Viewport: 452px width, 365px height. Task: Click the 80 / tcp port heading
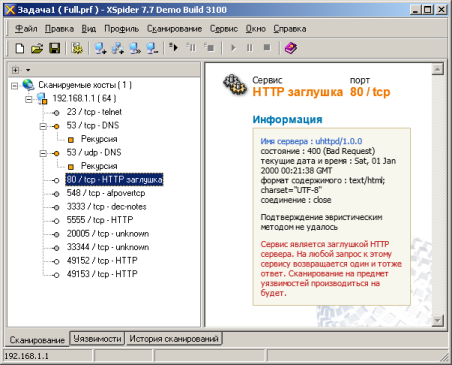[x=370, y=92]
